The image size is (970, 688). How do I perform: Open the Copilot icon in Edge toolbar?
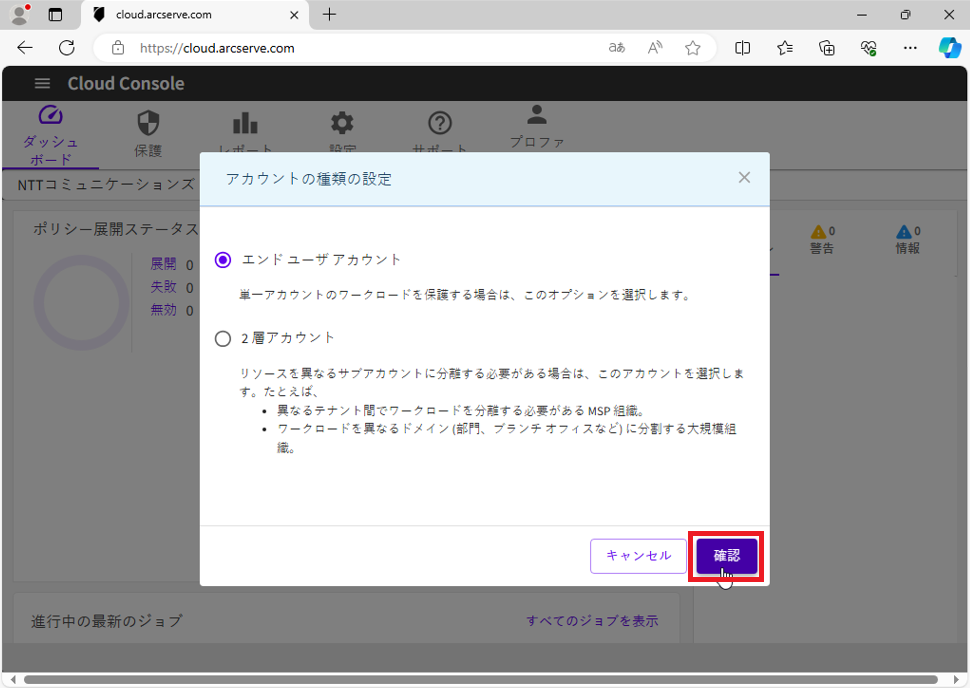coord(949,48)
